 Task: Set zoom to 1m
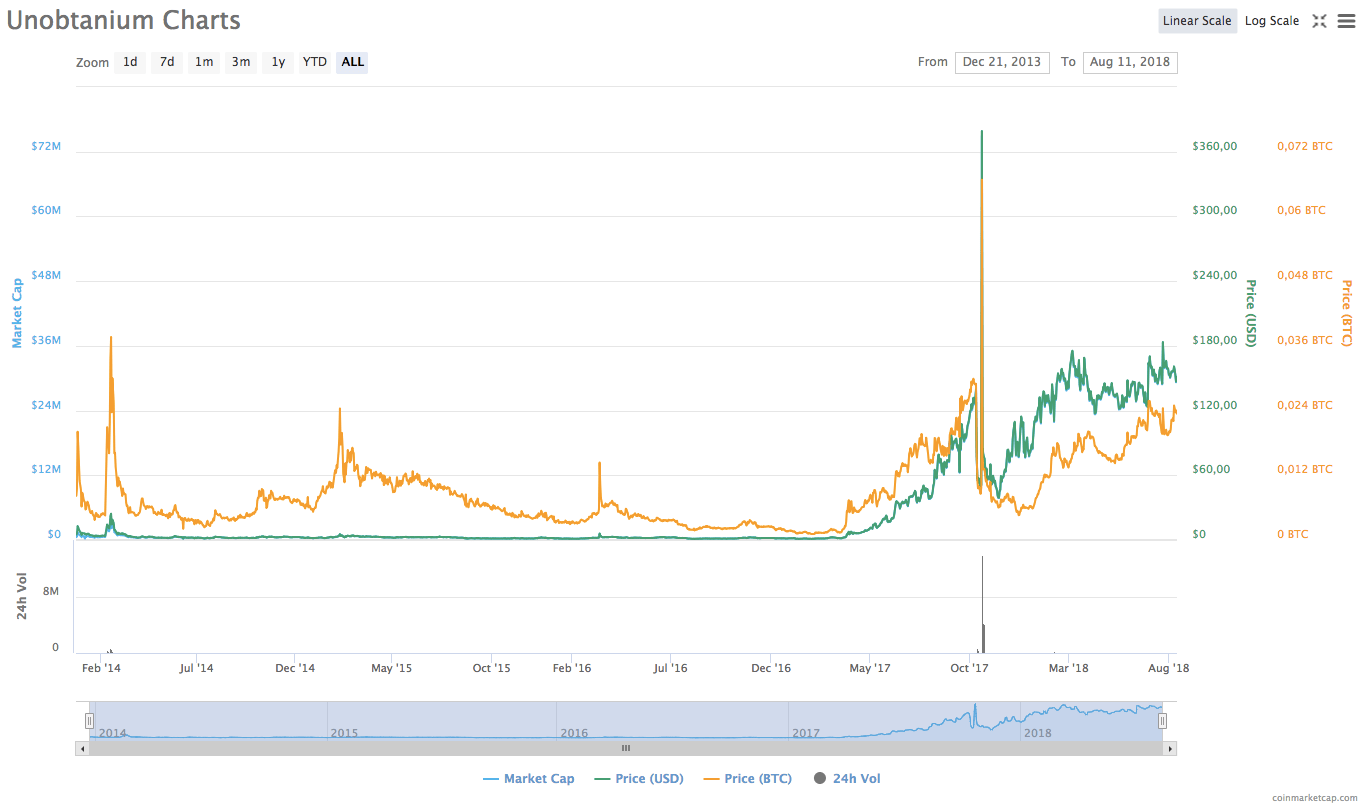(204, 62)
